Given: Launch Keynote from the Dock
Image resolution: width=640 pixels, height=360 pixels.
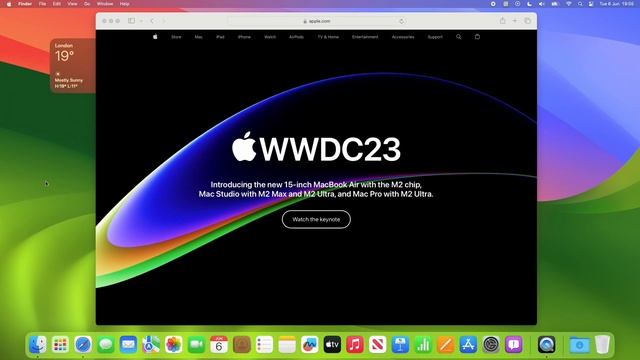Looking at the screenshot, I should click(400, 344).
